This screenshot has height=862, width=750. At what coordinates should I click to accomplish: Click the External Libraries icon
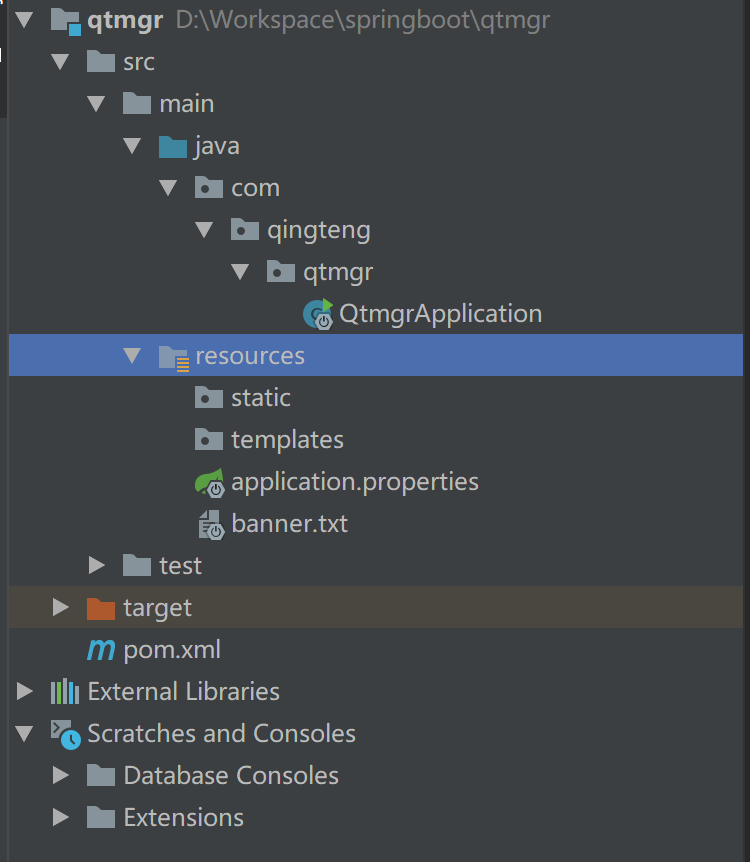point(63,691)
